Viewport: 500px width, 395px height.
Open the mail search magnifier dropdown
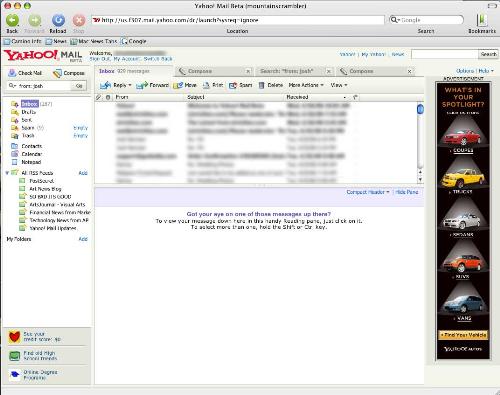click(x=12, y=86)
